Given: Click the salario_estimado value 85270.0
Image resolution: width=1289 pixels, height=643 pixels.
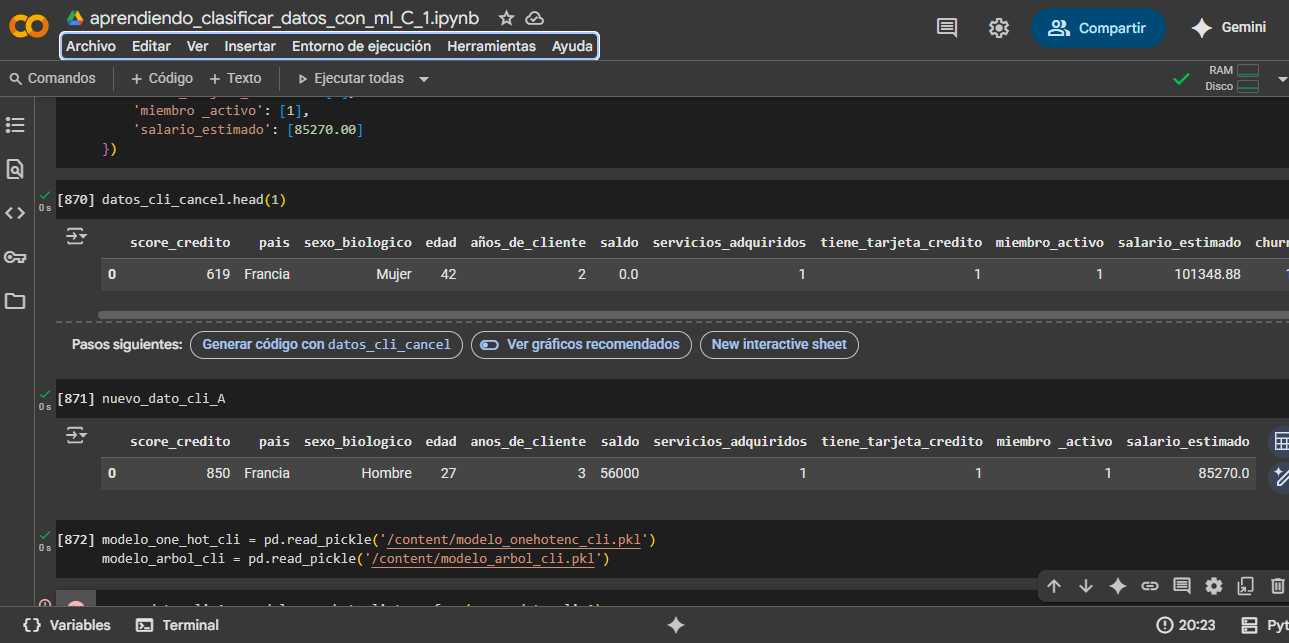Looking at the screenshot, I should pos(1224,473).
